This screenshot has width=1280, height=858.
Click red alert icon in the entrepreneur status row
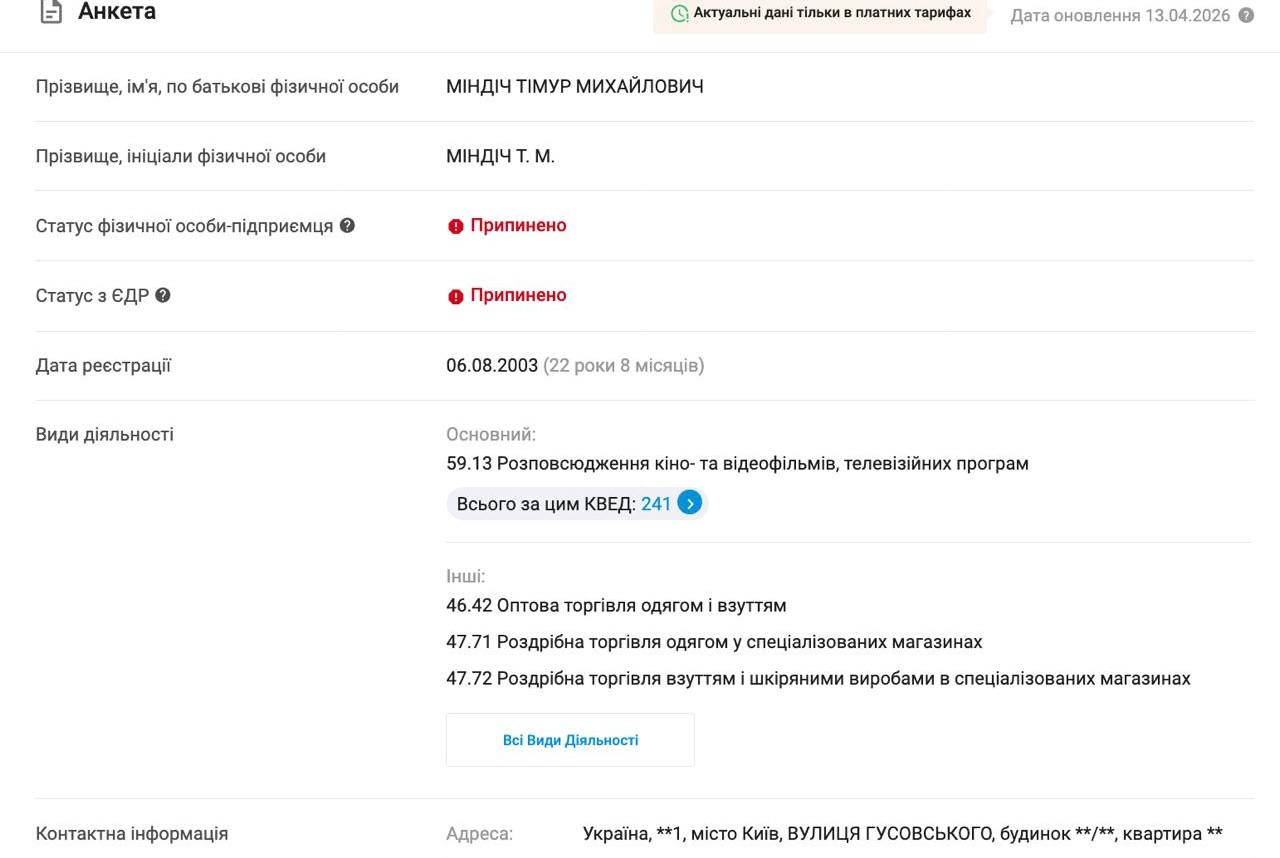click(456, 226)
